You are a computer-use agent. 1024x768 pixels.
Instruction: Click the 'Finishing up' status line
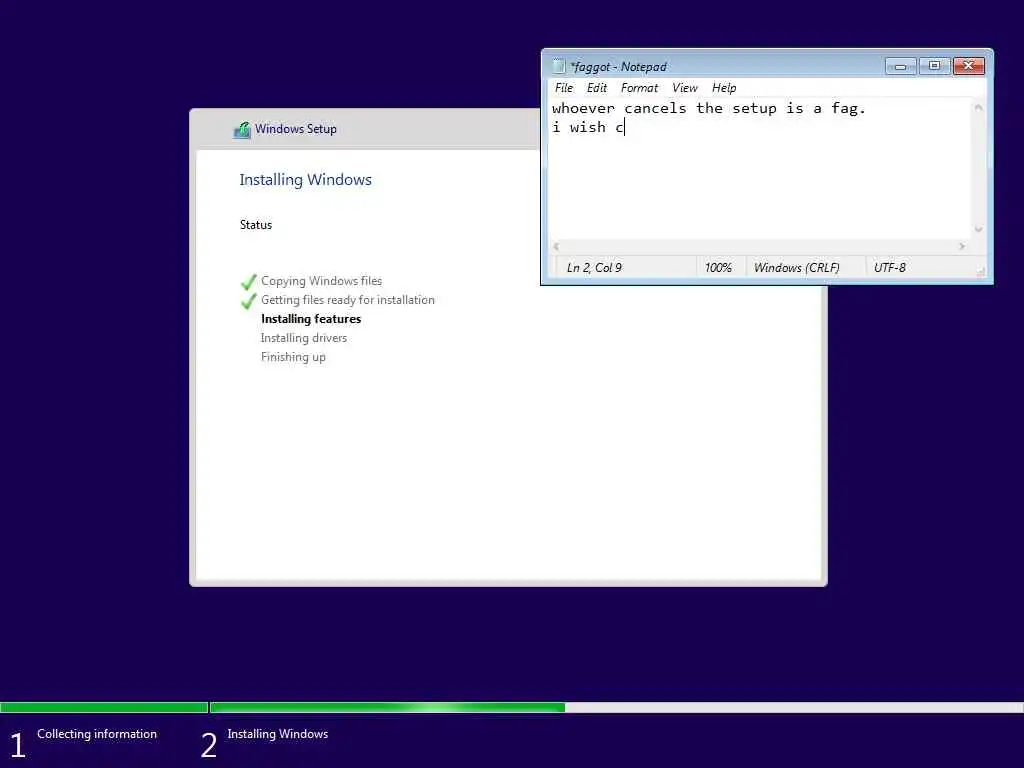(x=293, y=357)
